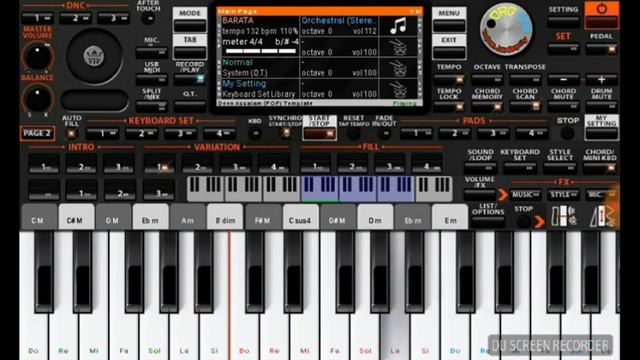Click the joystick crown wheel

point(94,56)
